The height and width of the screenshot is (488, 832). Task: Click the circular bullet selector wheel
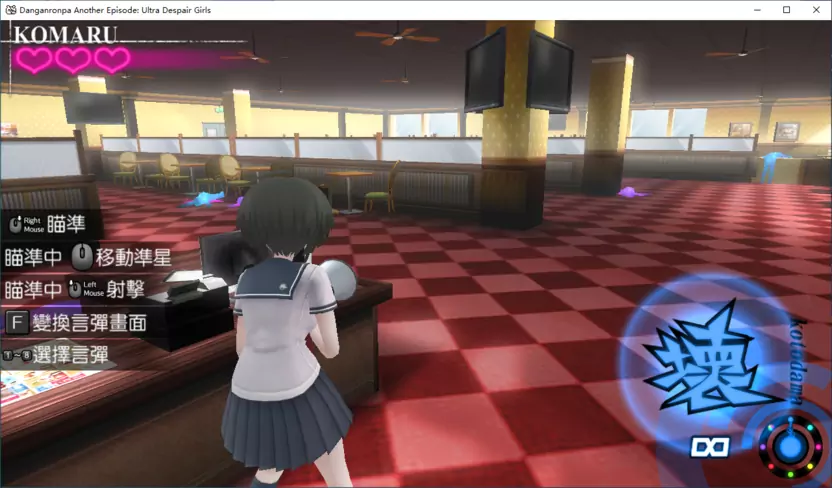pyautogui.click(x=790, y=446)
